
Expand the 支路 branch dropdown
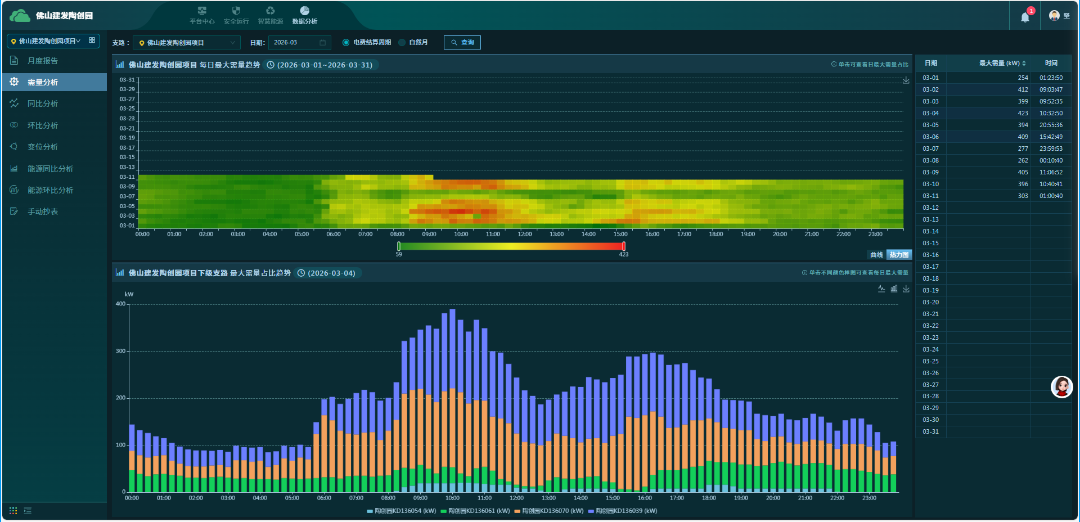point(188,43)
